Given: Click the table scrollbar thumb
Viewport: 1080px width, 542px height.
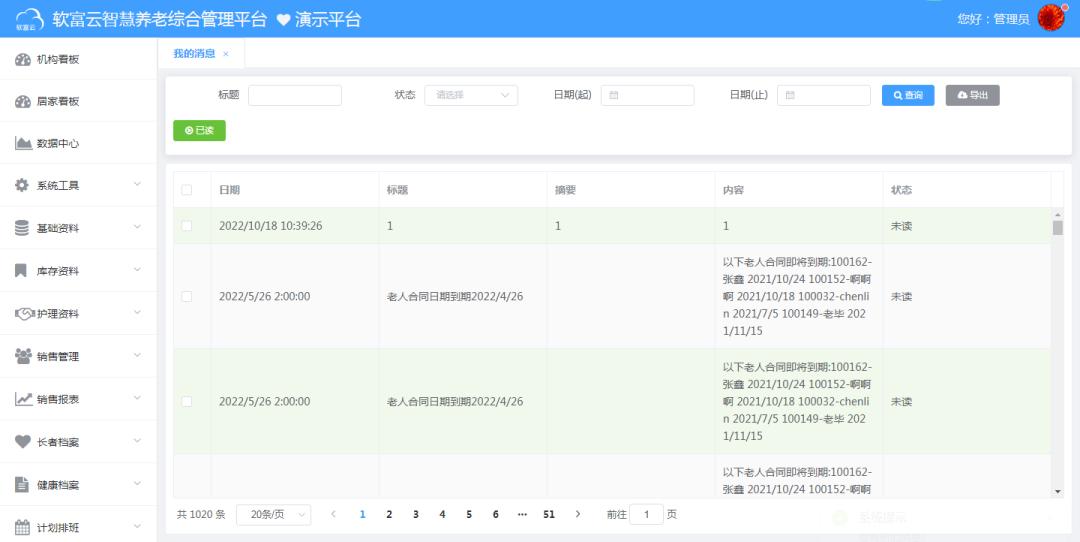Looking at the screenshot, I should 1058,227.
